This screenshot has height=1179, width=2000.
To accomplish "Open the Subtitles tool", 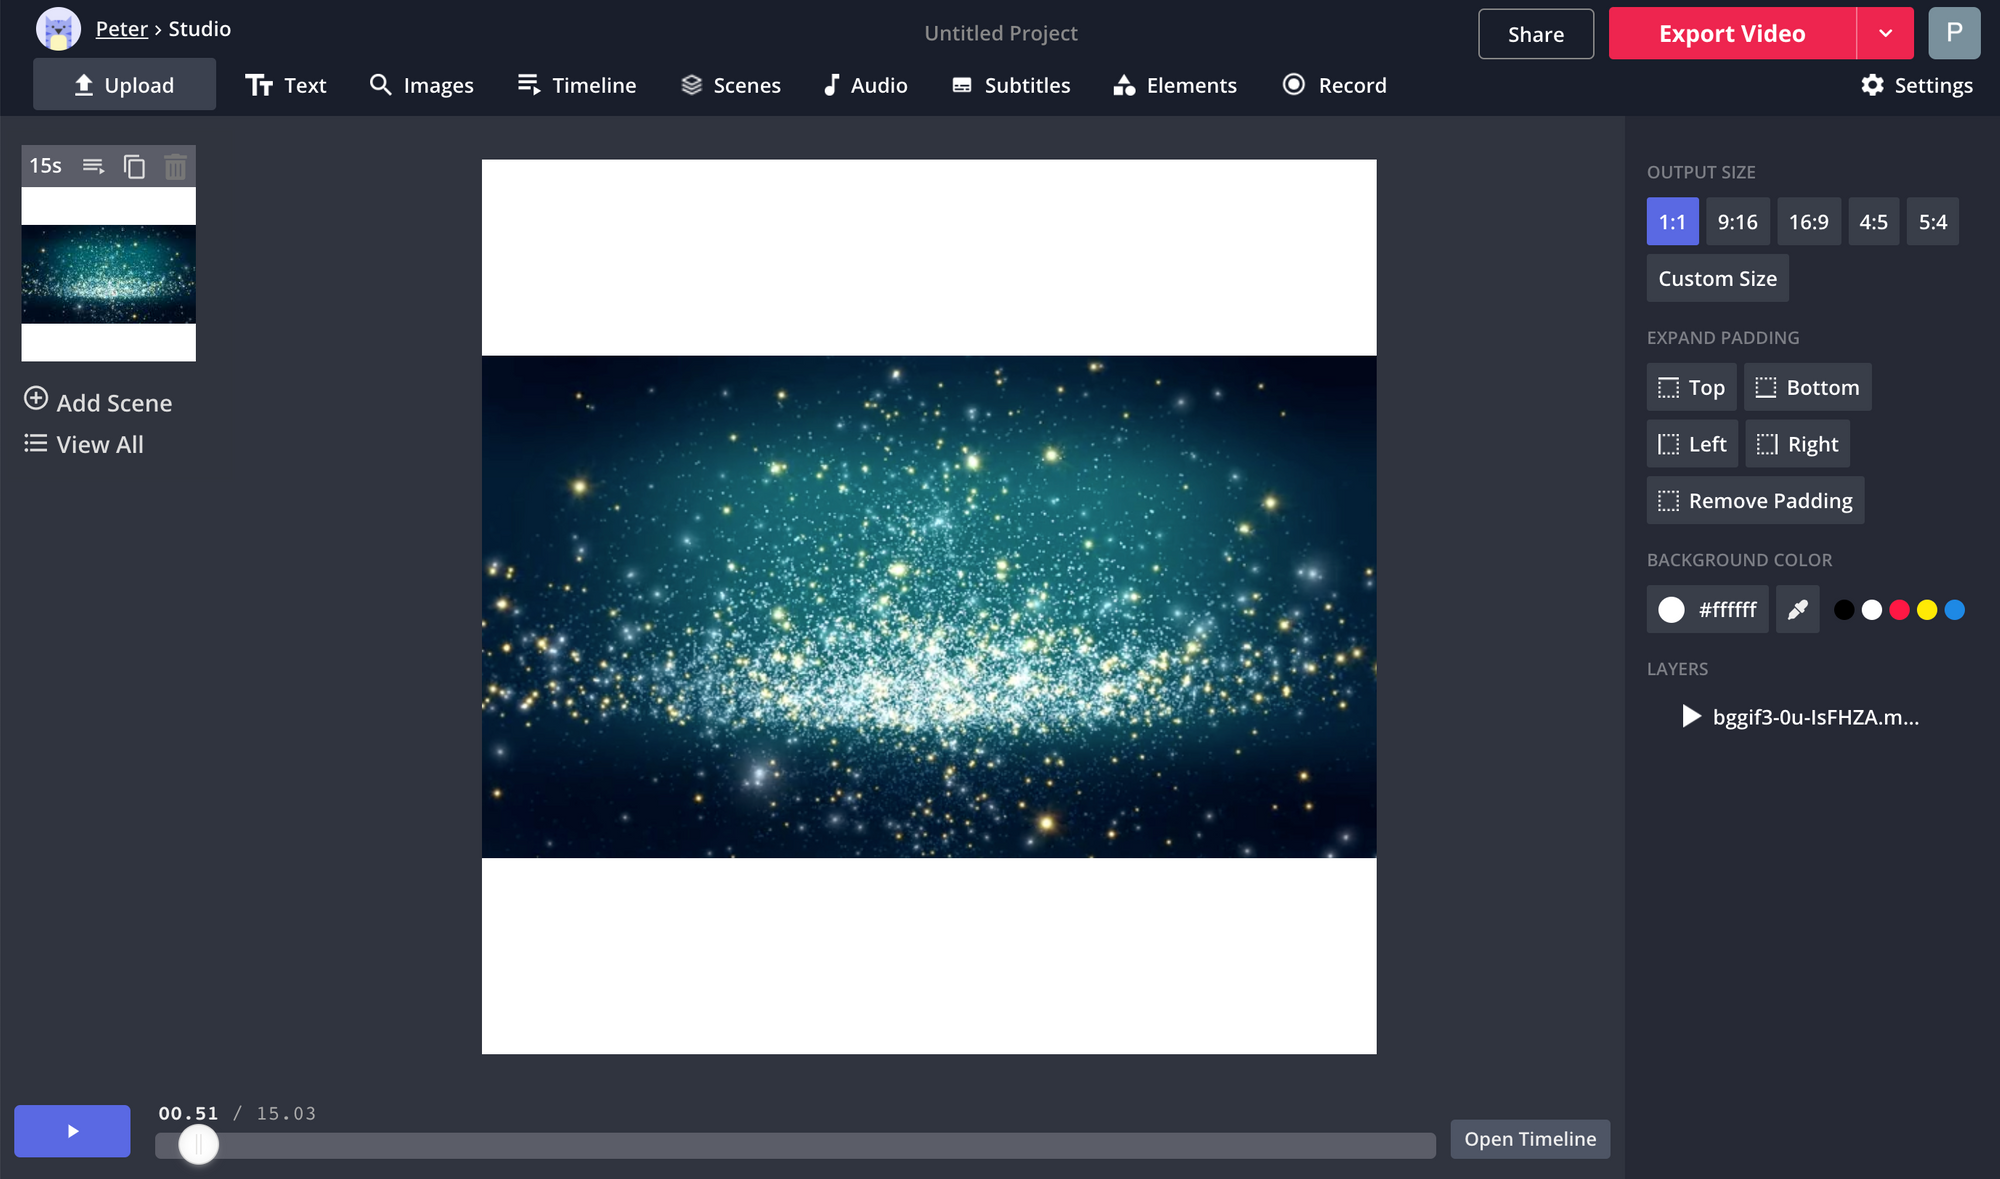I will point(1010,85).
